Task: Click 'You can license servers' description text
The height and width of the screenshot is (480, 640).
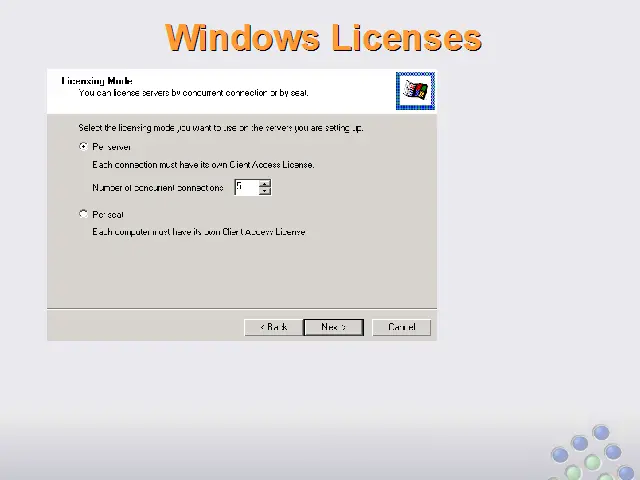Action: (x=193, y=93)
